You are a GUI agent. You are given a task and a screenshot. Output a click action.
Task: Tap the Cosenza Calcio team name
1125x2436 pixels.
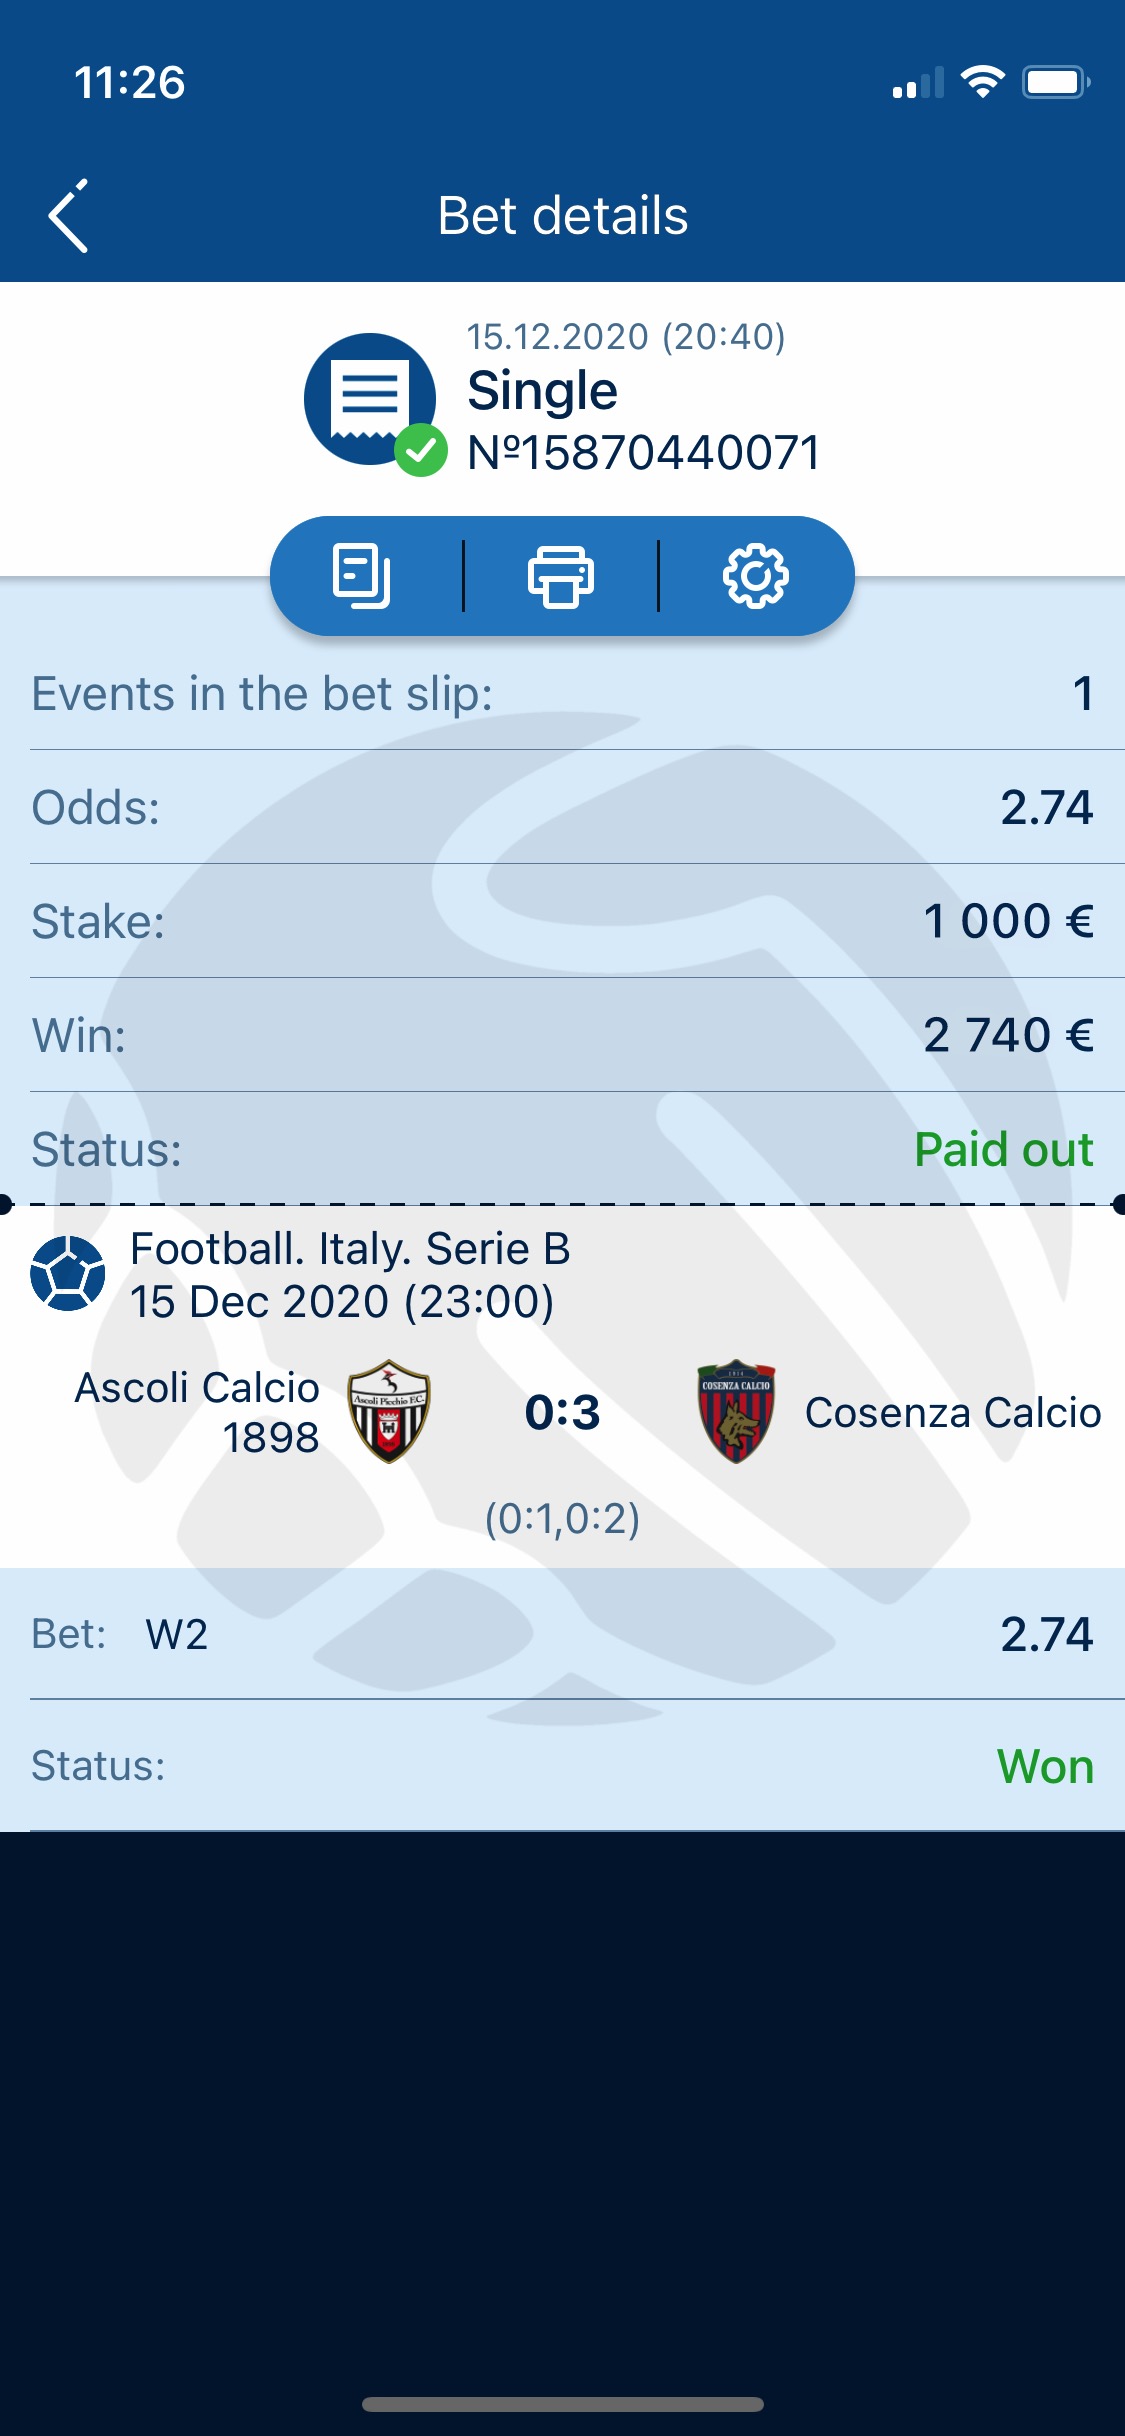click(x=953, y=1412)
